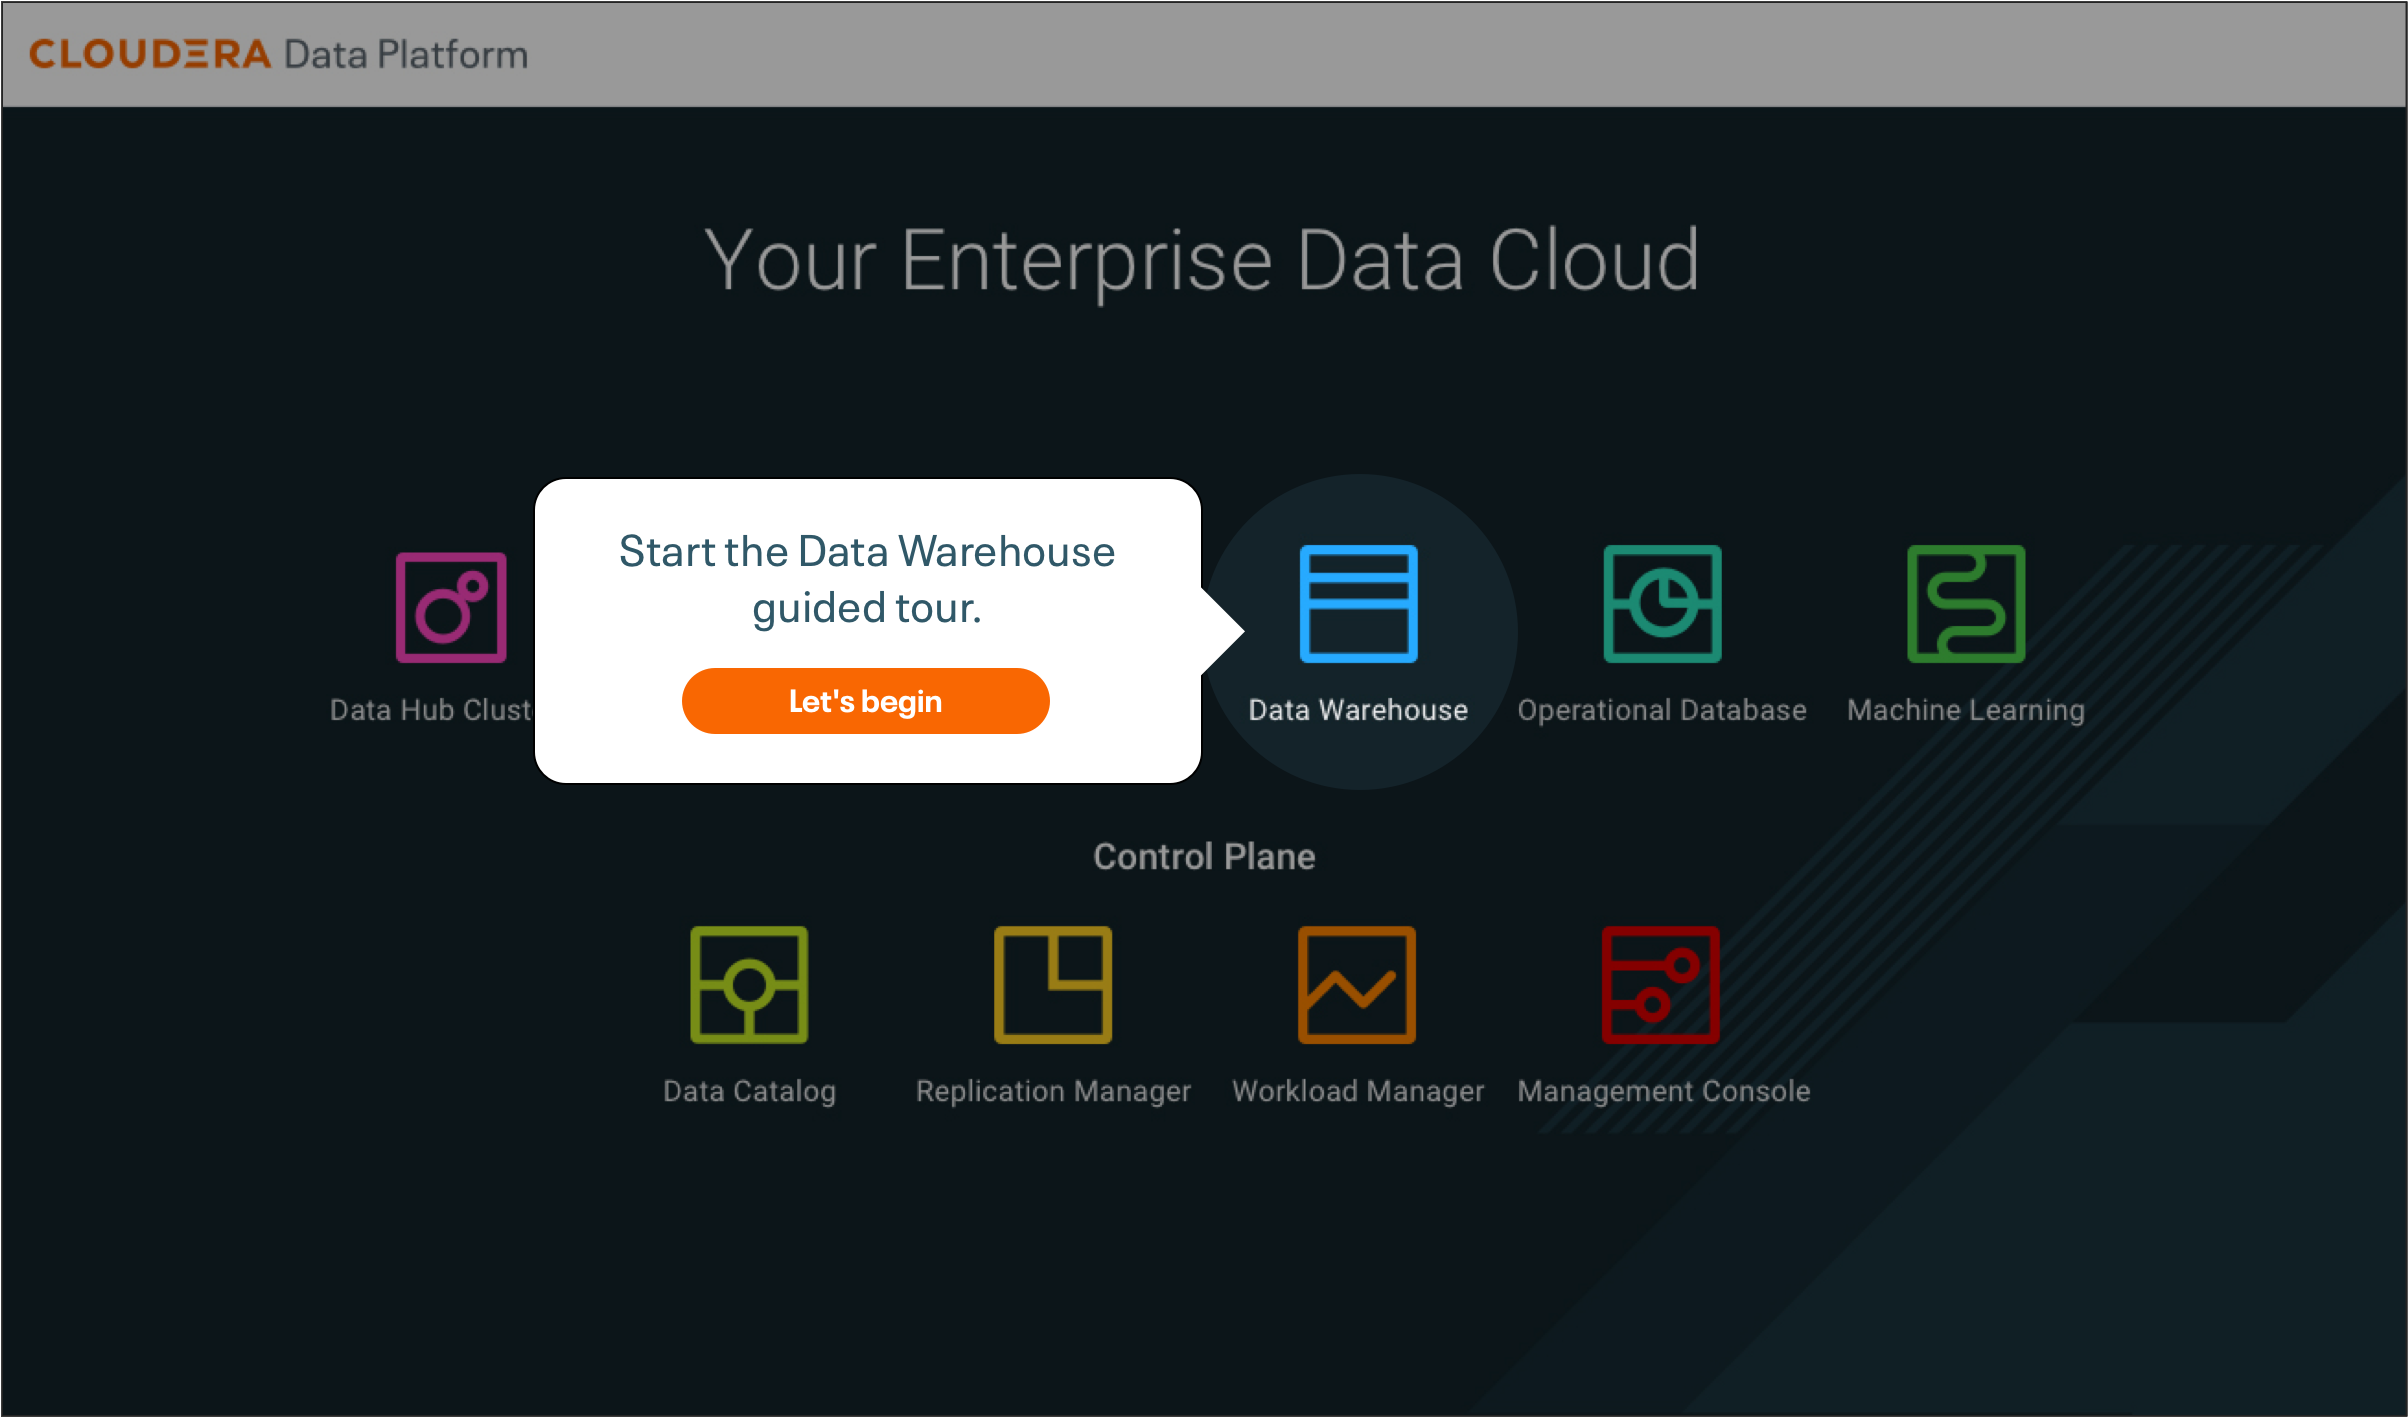The image size is (2408, 1418).
Task: Click the Workload Manager label
Action: point(1356,1090)
